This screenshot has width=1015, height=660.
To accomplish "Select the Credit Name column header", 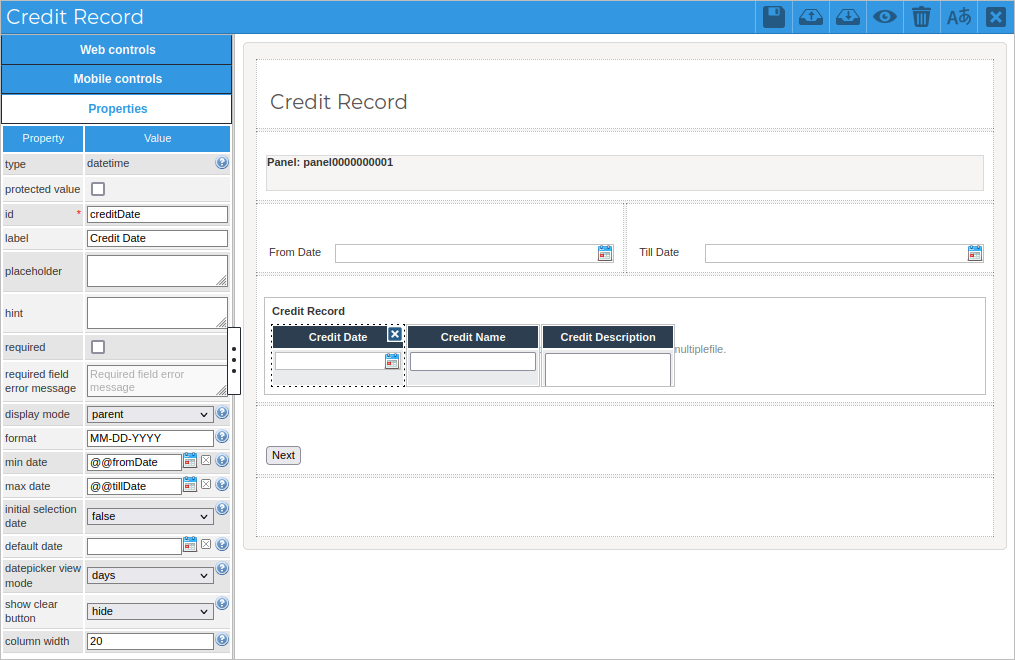I will pos(473,337).
